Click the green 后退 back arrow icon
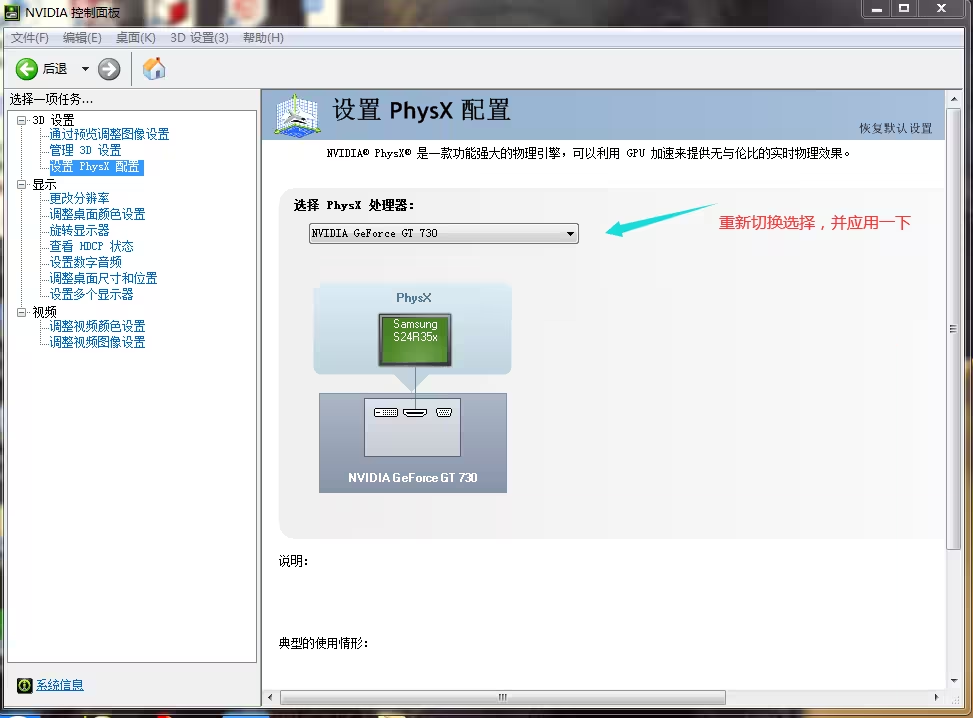Viewport: 973px width, 718px height. [x=26, y=69]
